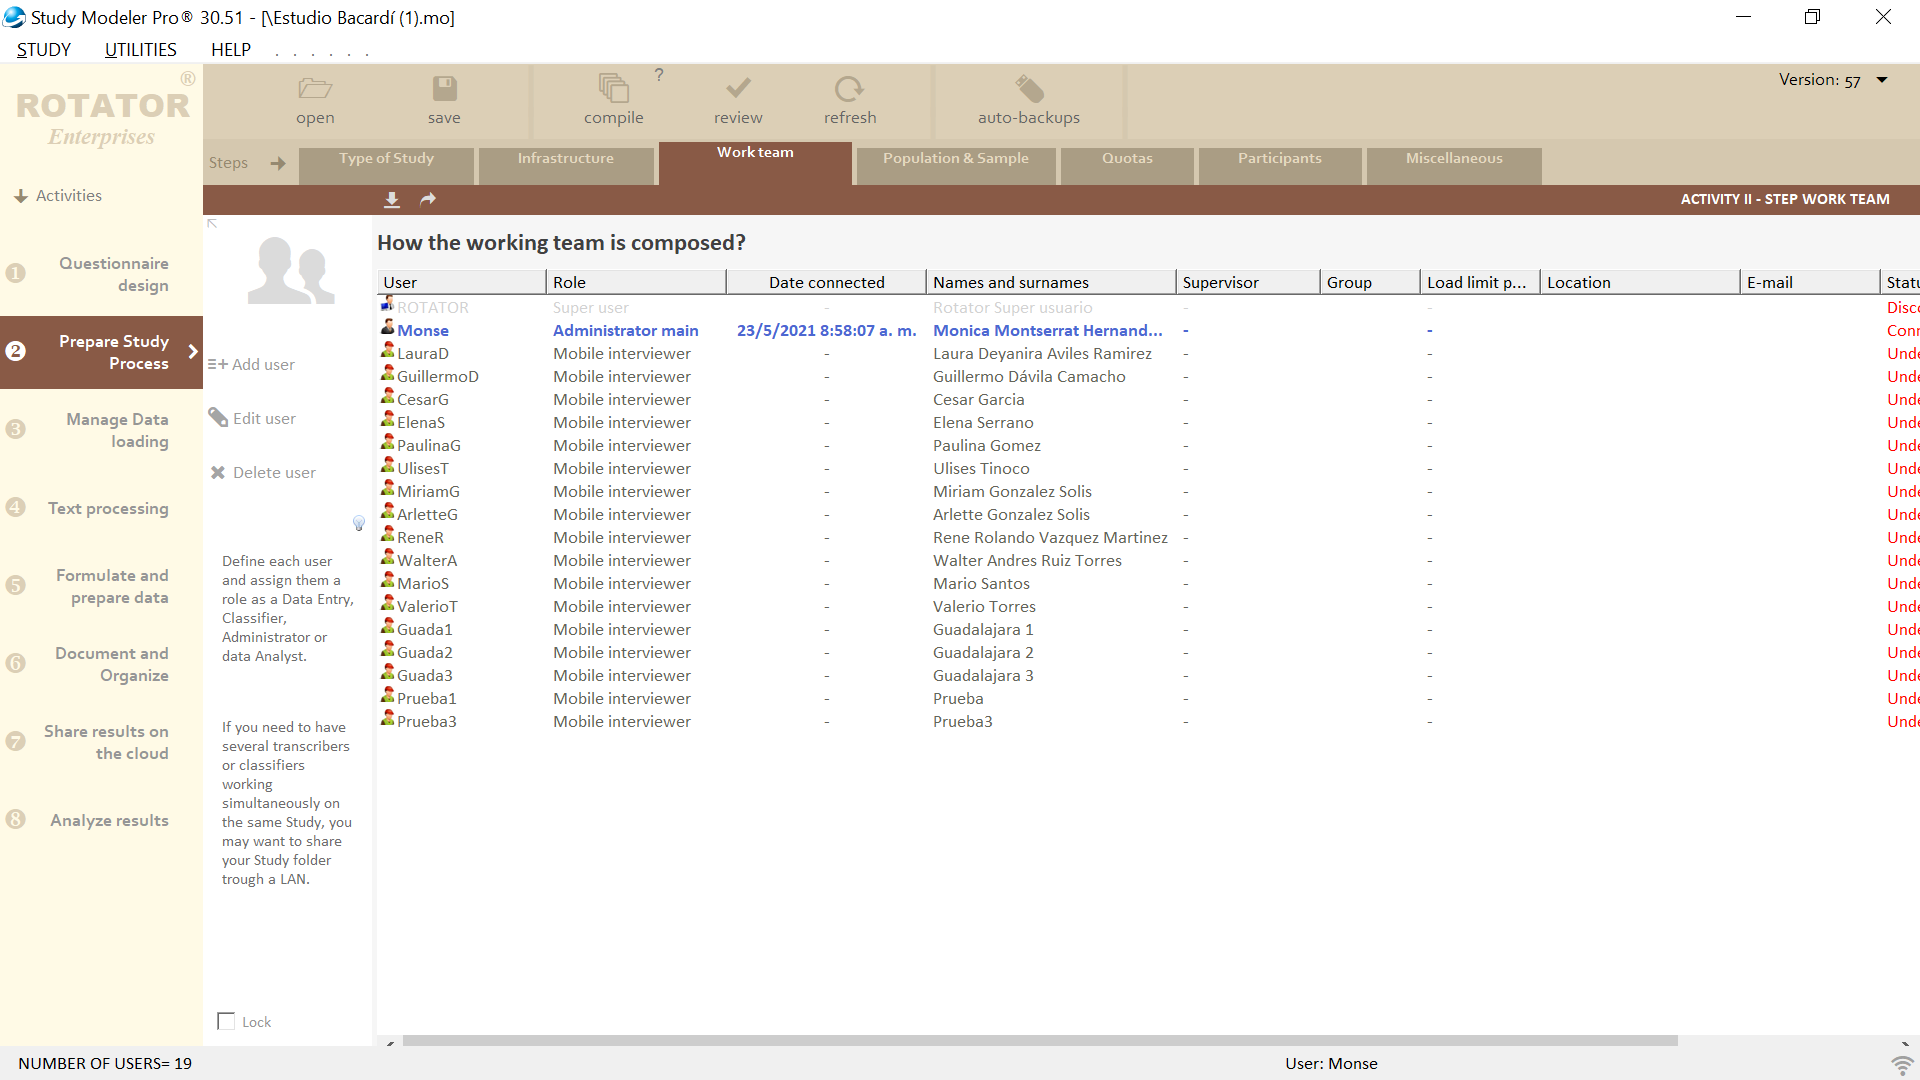This screenshot has height=1080, width=1920.
Task: Click the auto-backups tag icon
Action: (x=1029, y=89)
